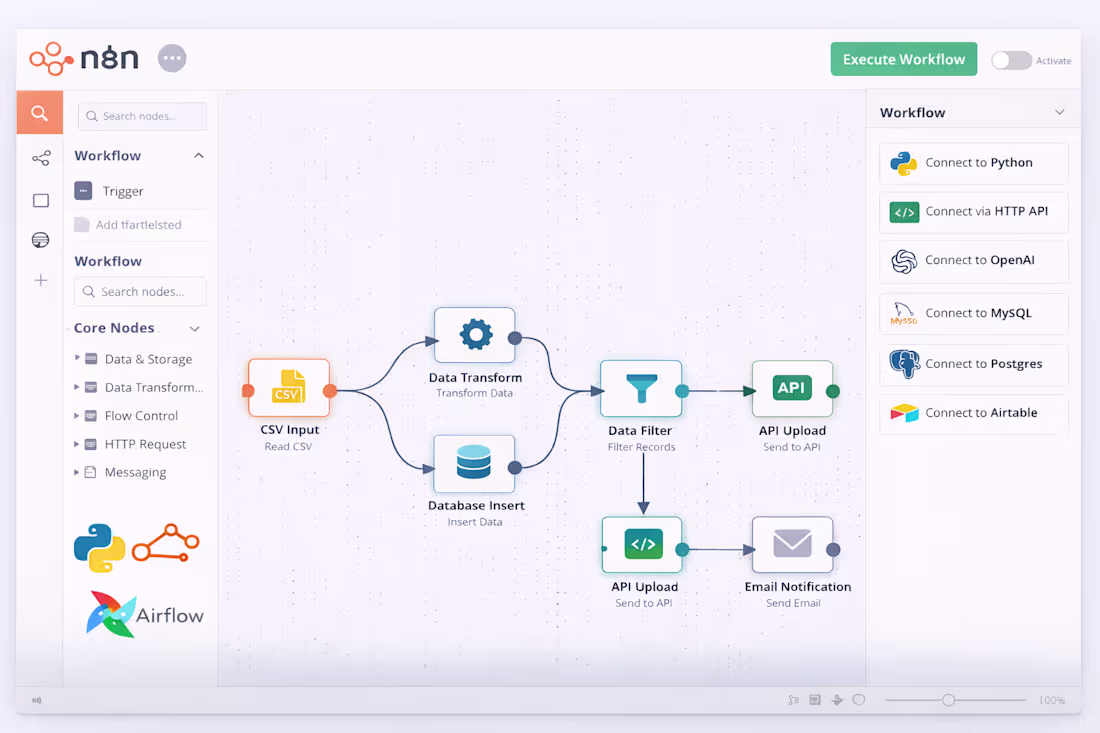This screenshot has height=733, width=1100.
Task: Click the Data Filter funnel icon
Action: tap(641, 388)
